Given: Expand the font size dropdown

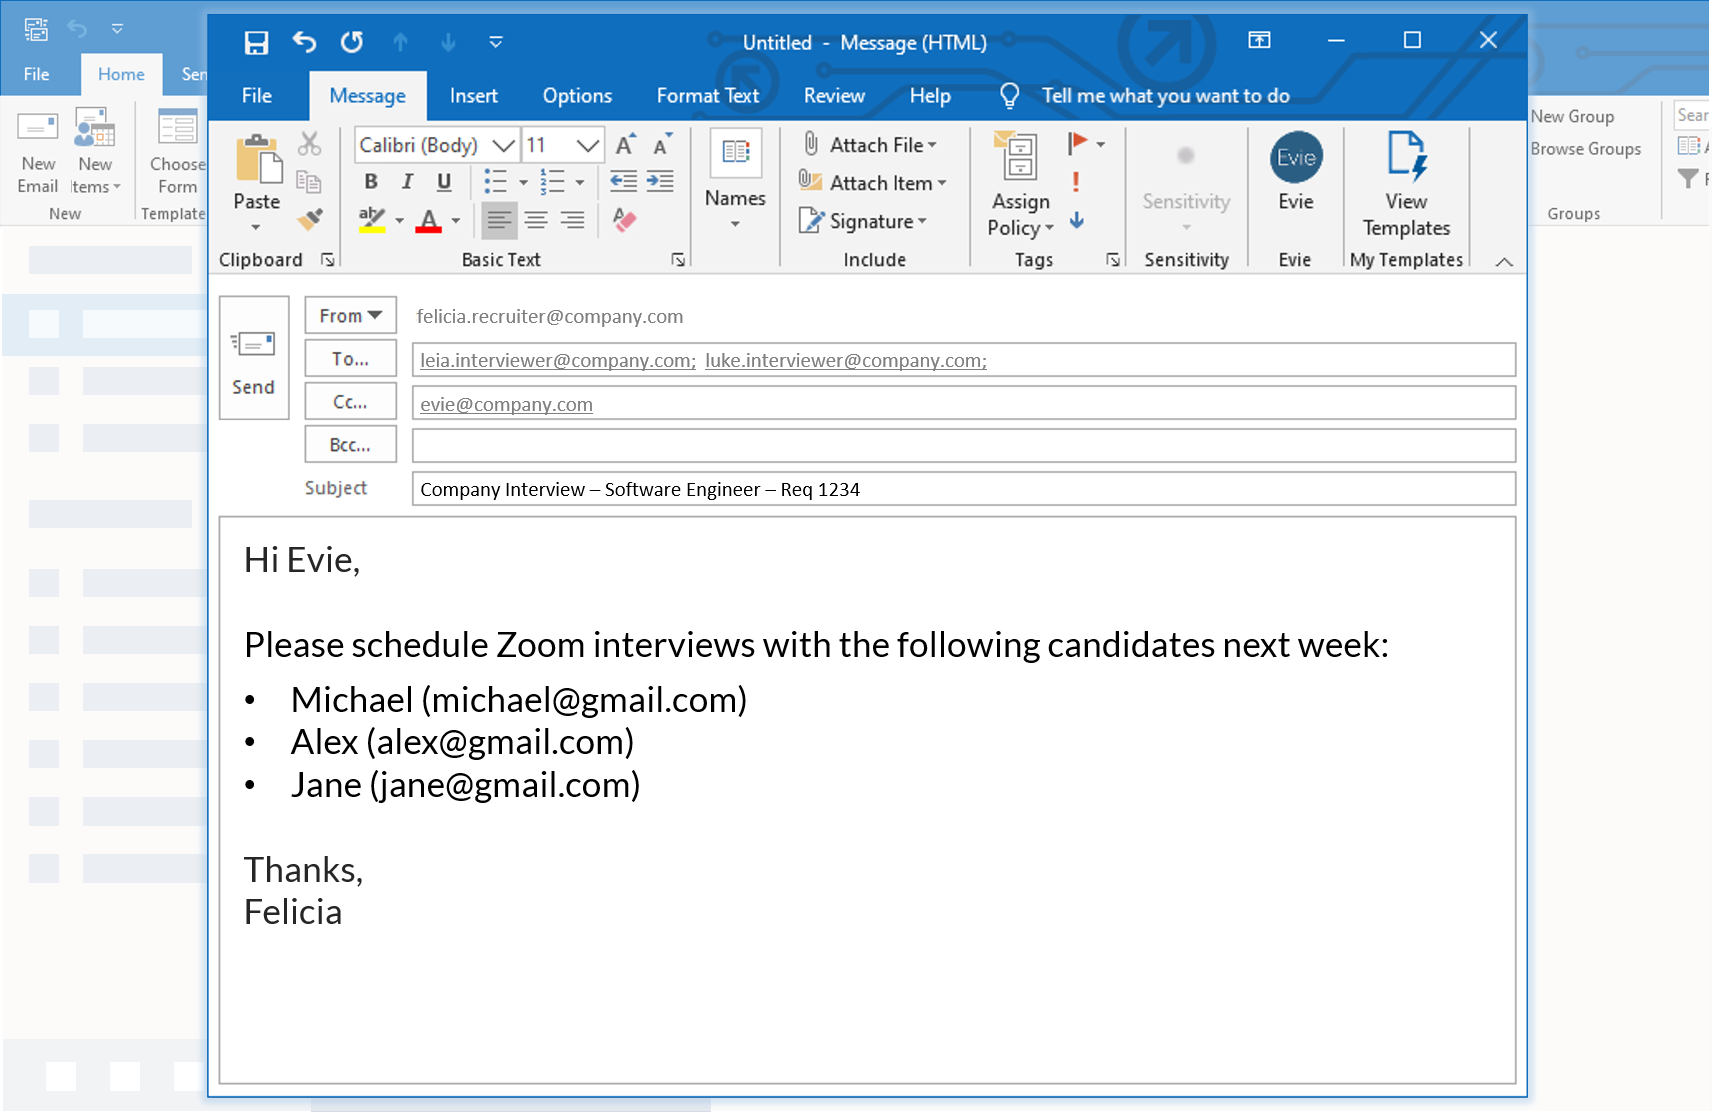Looking at the screenshot, I should [x=588, y=145].
